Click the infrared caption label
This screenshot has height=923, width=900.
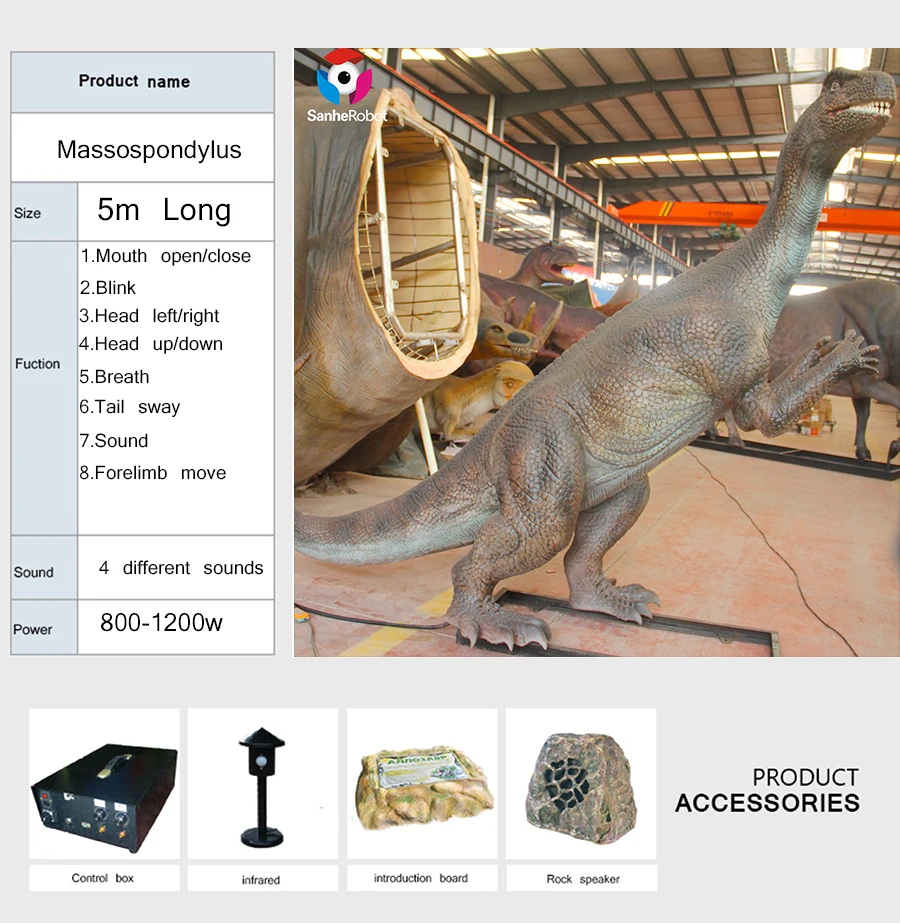tap(261, 880)
